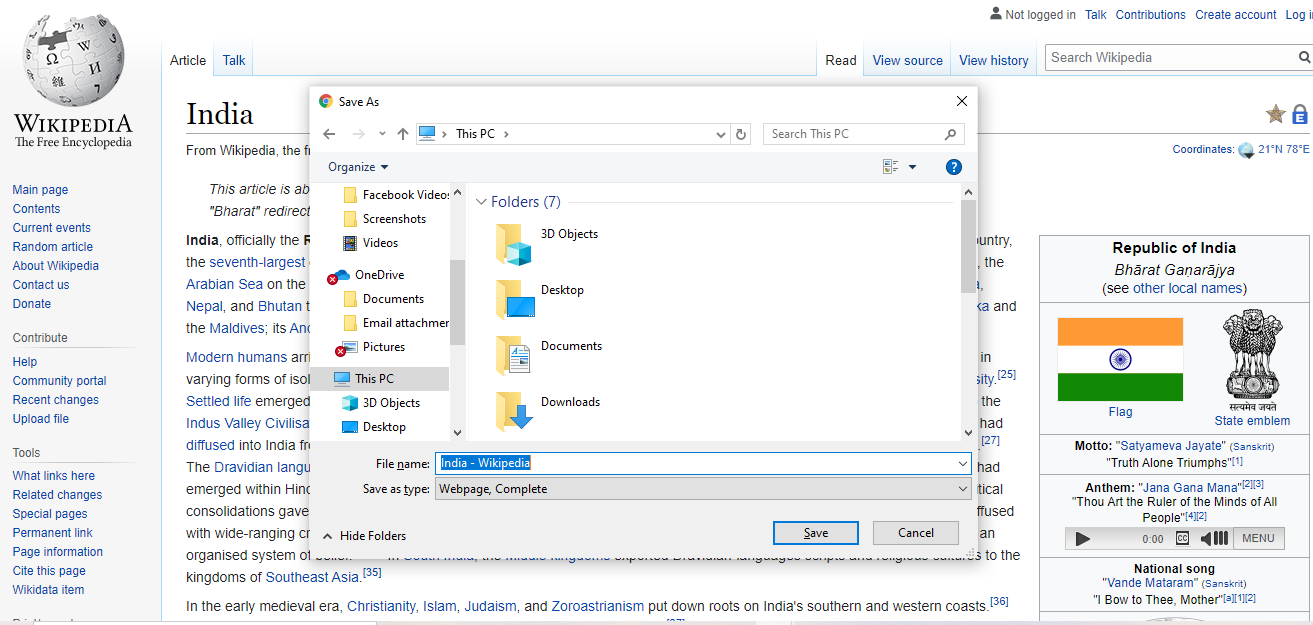Open the 21°N 78°E coordinates link

pyautogui.click(x=1284, y=150)
